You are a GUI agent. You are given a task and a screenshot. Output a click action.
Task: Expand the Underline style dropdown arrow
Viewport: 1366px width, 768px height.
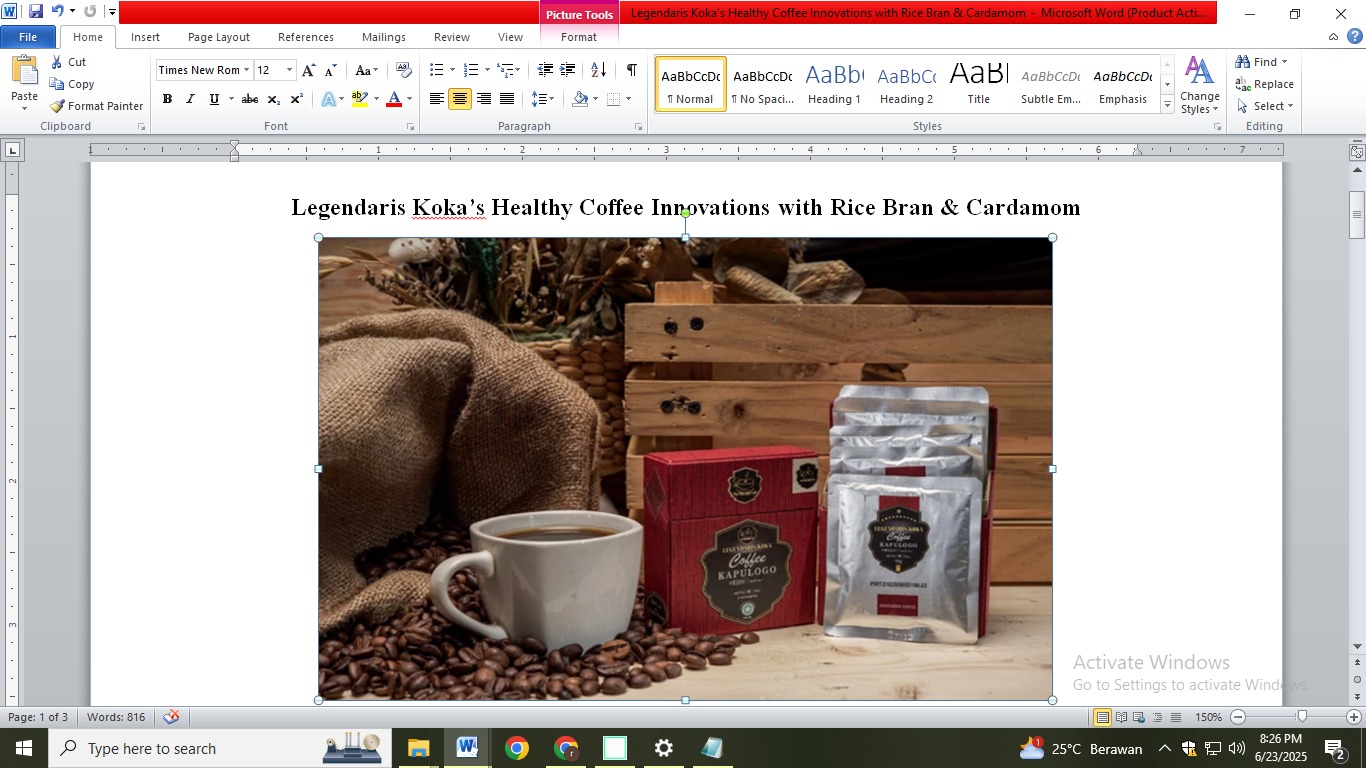point(231,99)
